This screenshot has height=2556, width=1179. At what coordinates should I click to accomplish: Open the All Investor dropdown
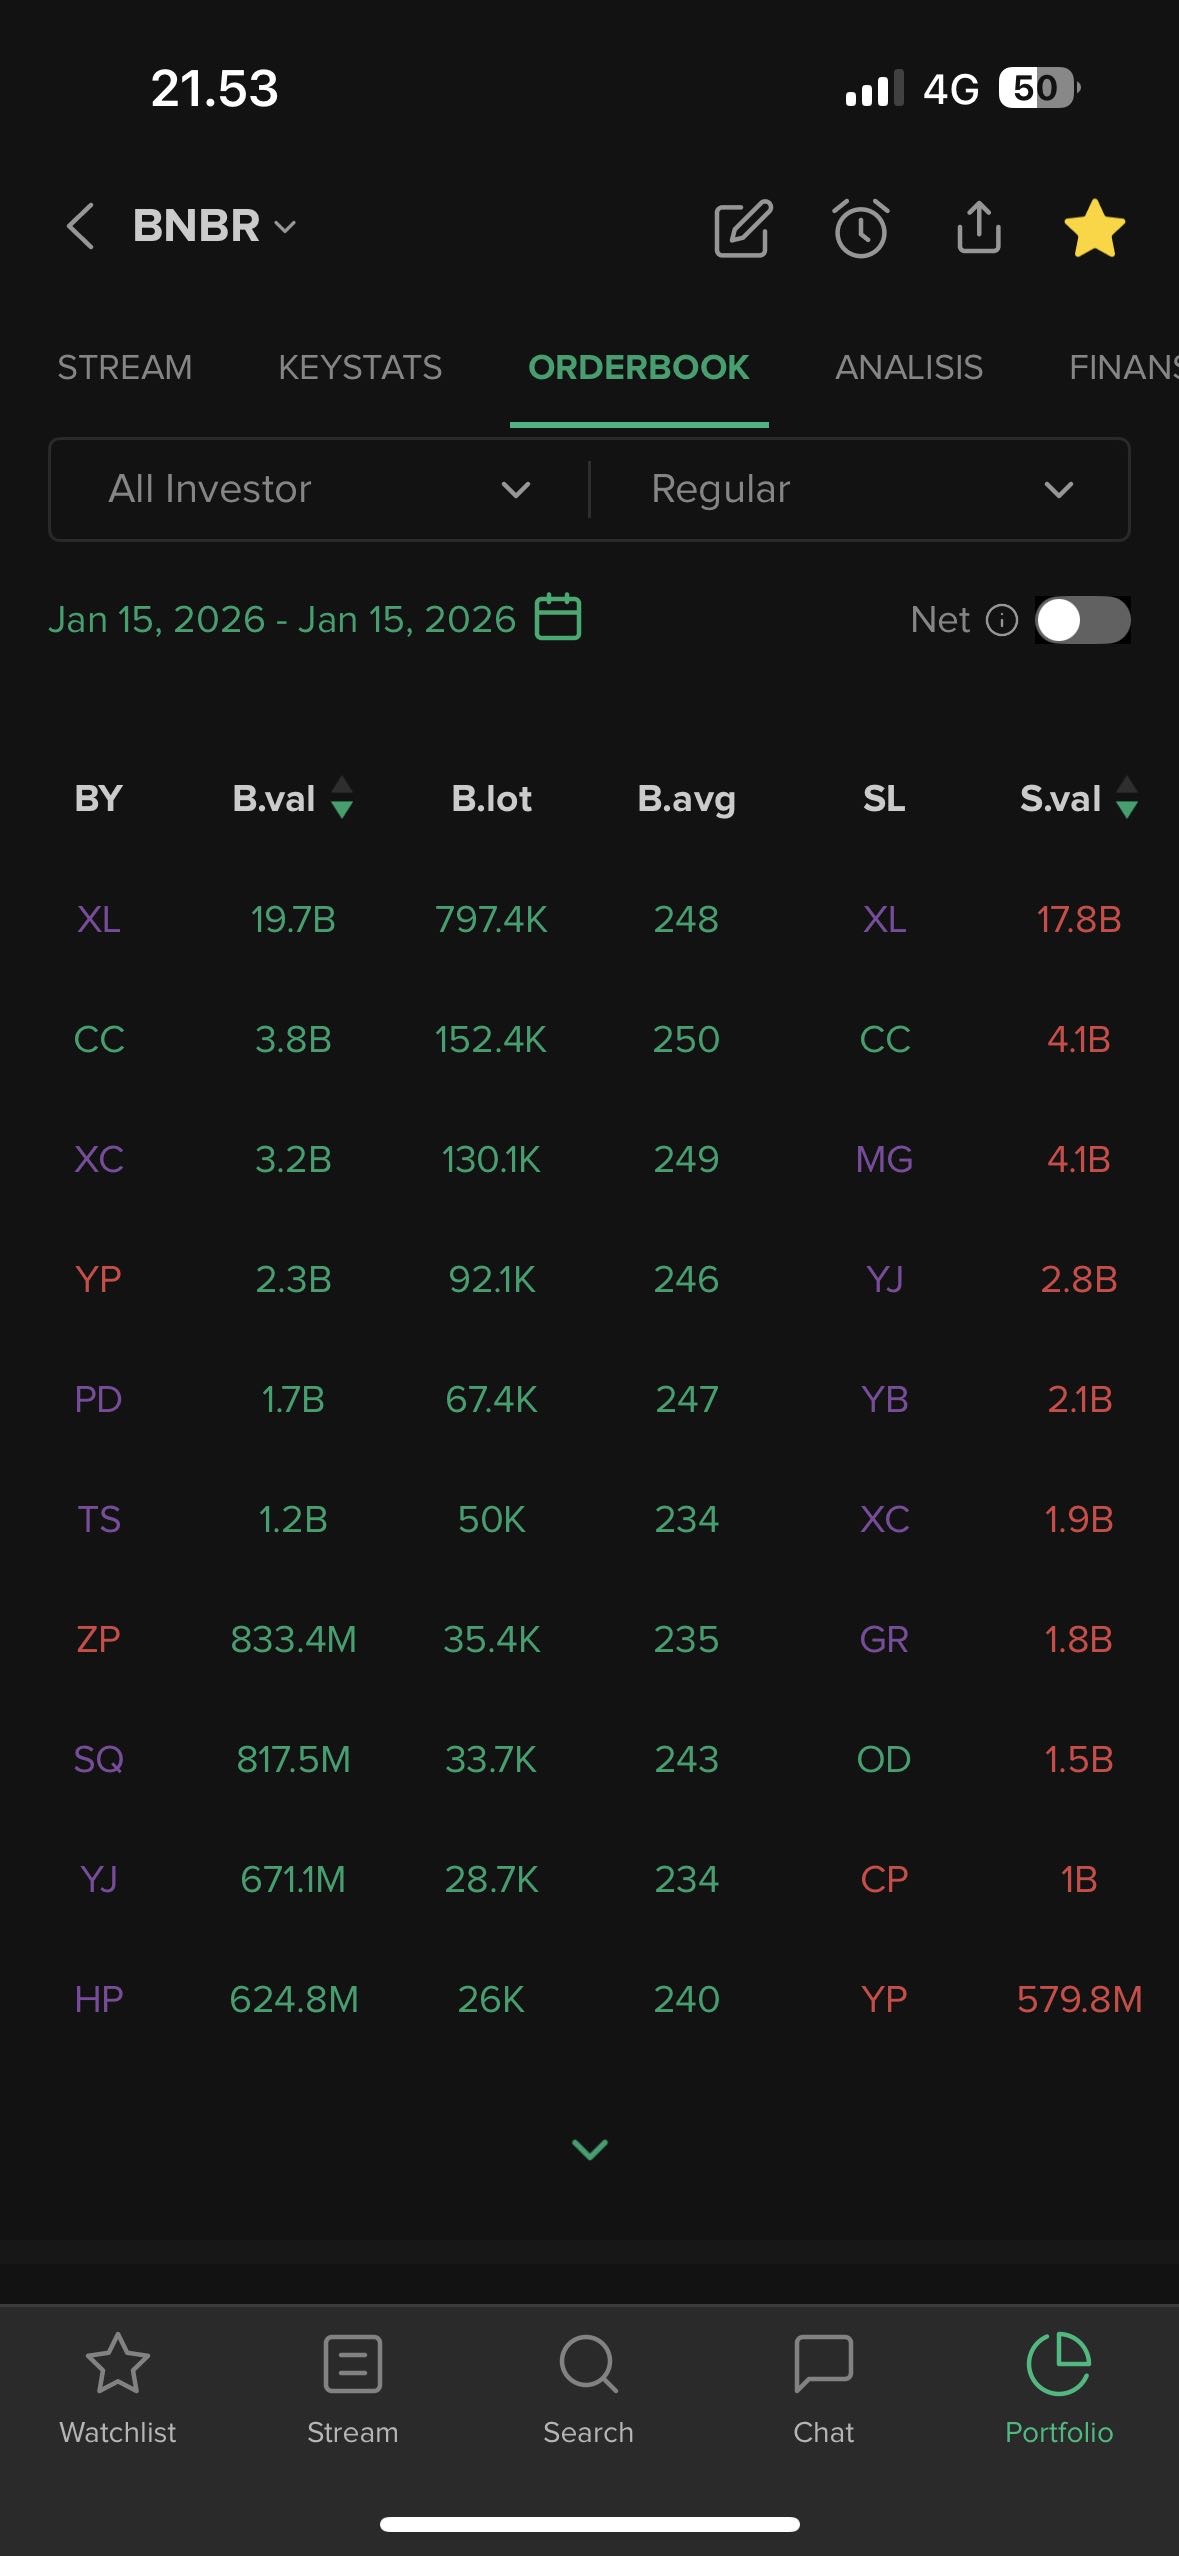click(x=320, y=489)
